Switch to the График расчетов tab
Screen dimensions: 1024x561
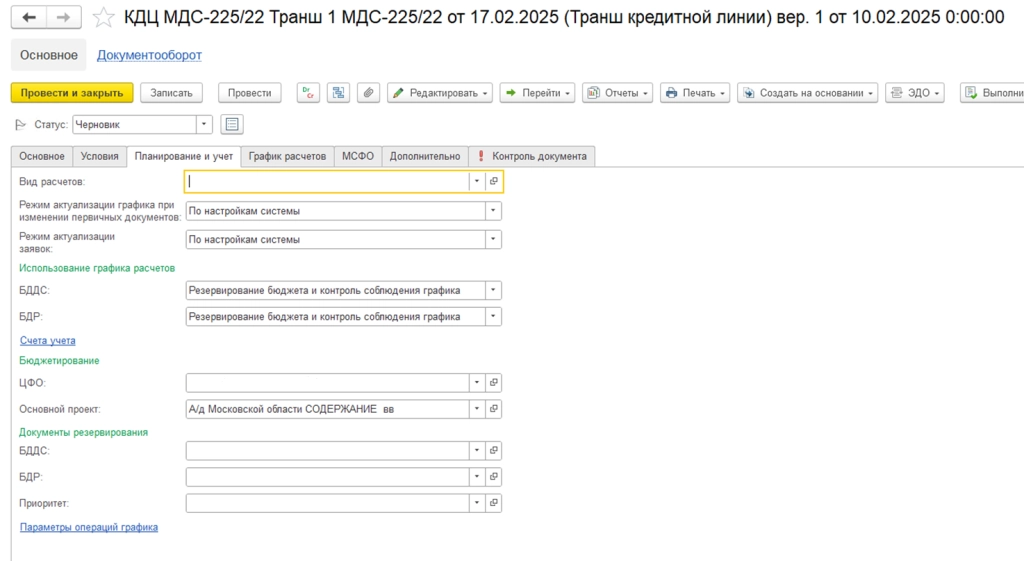(287, 156)
